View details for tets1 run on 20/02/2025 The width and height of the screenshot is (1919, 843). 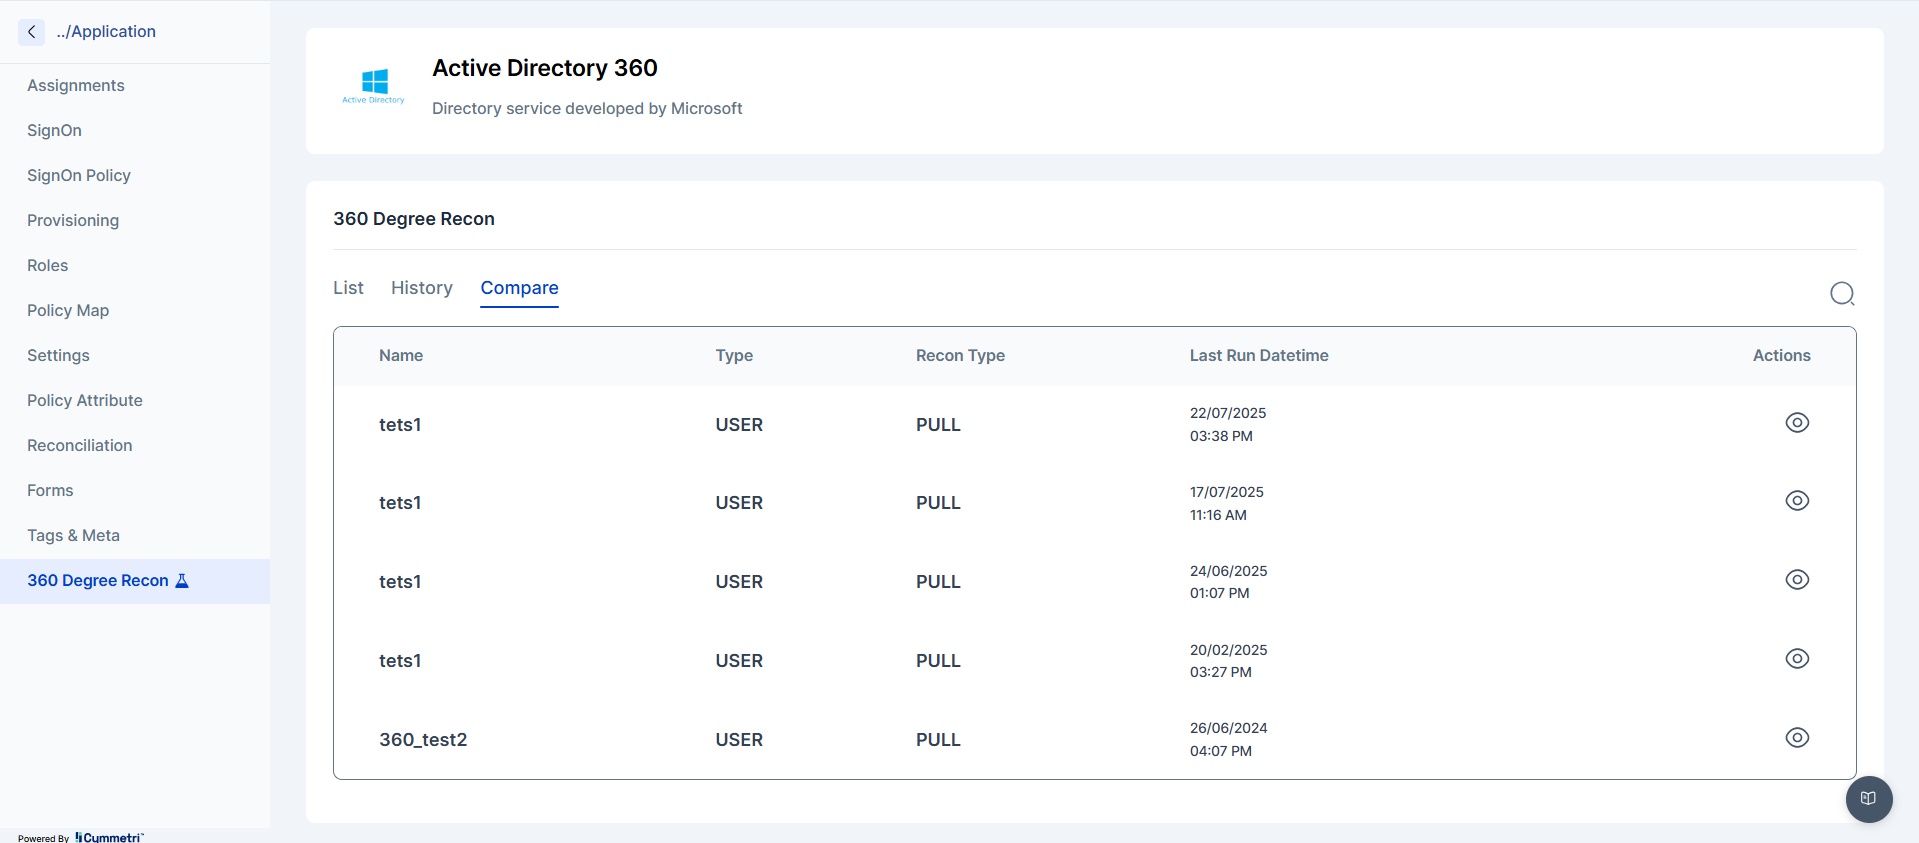1797,659
